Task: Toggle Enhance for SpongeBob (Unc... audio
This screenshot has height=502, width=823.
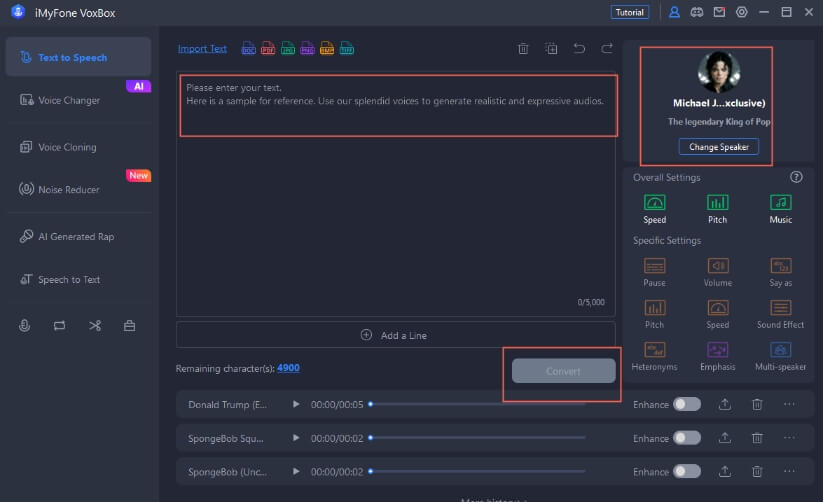Action: pos(687,471)
